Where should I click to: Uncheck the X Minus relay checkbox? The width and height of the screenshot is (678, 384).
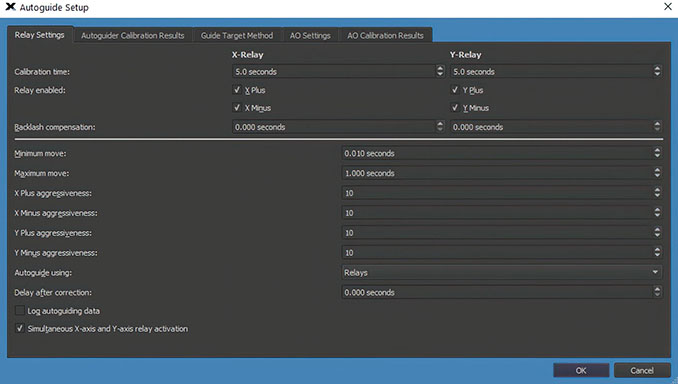[237, 108]
